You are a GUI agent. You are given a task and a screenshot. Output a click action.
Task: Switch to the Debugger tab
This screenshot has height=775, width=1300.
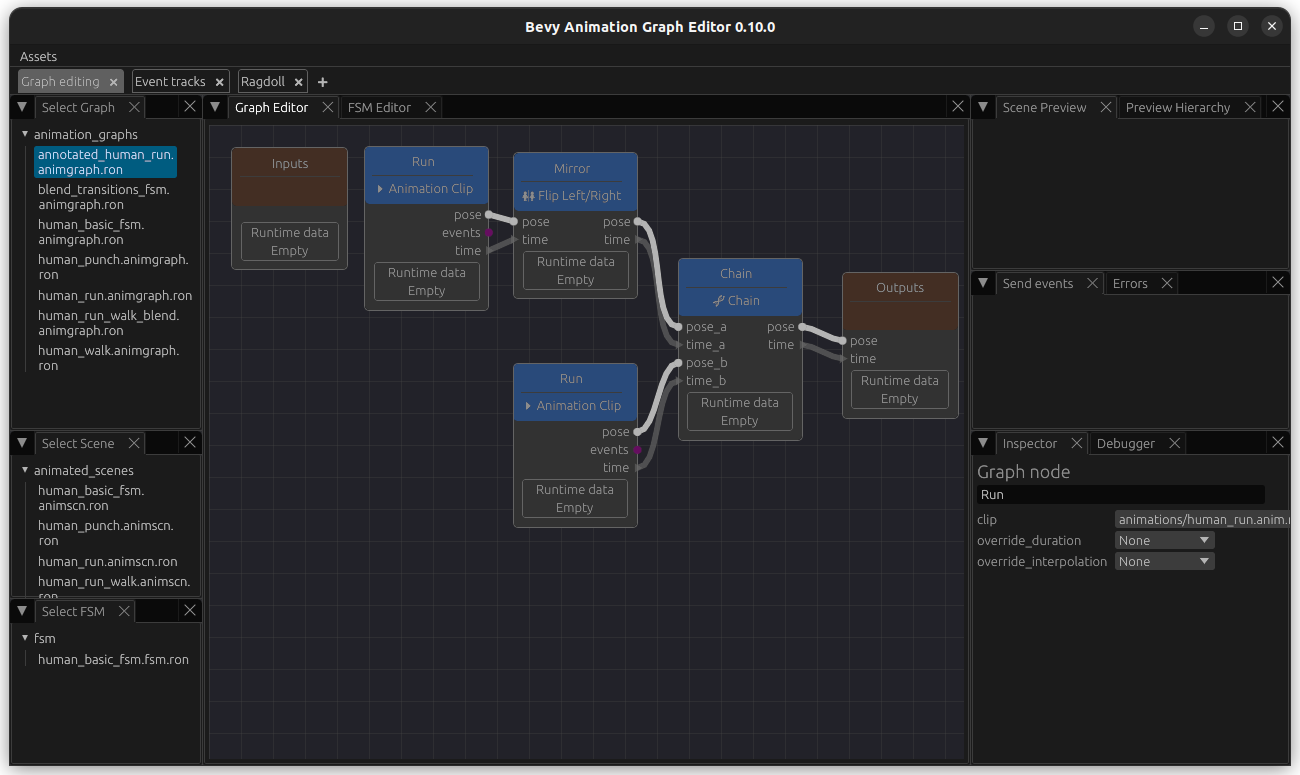coord(1125,443)
